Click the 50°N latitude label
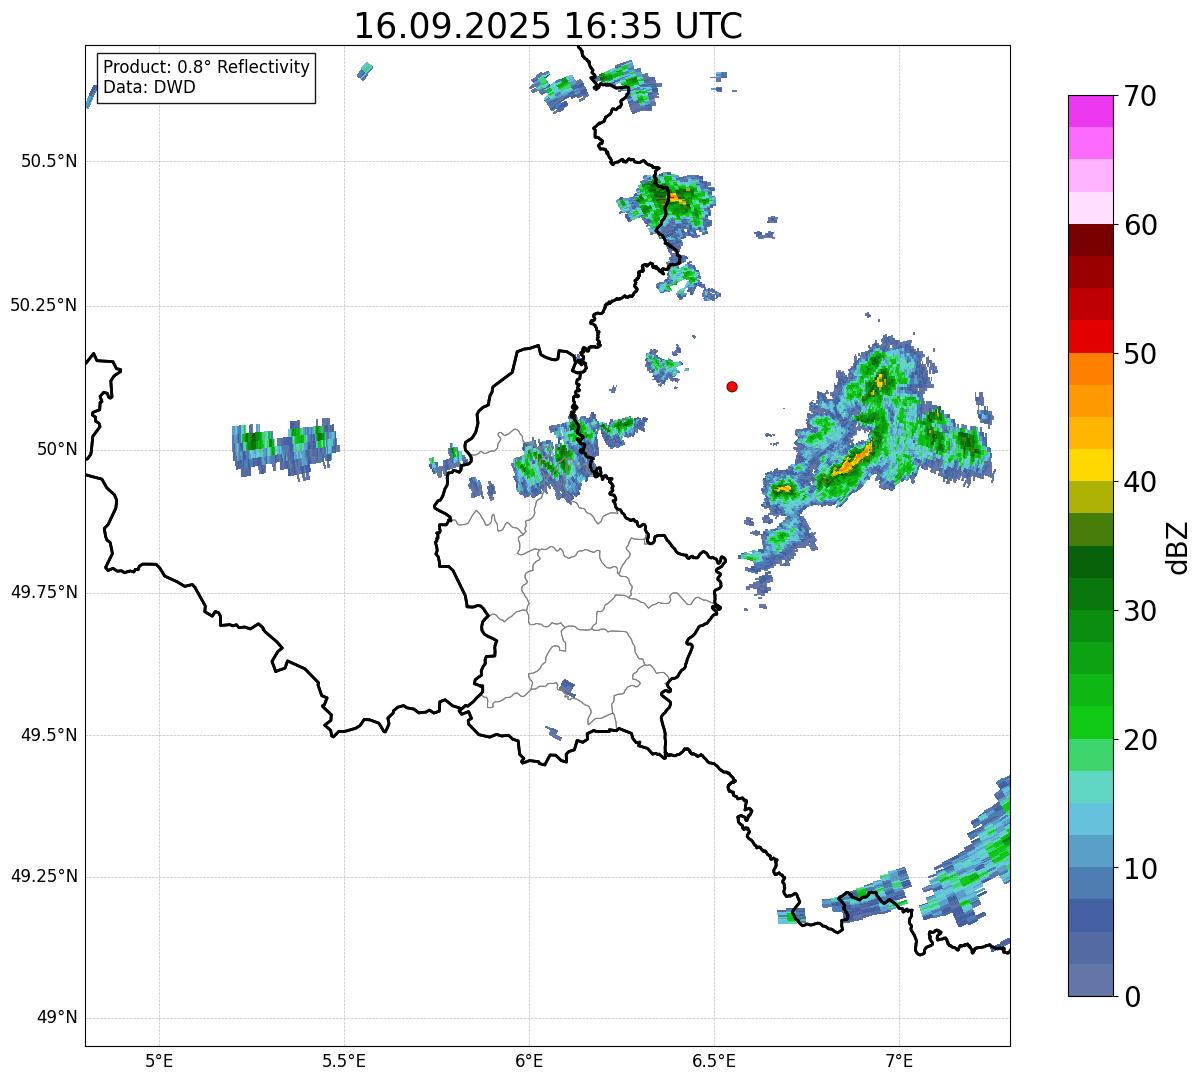Screen dimensions: 1202x1081 [x=57, y=449]
